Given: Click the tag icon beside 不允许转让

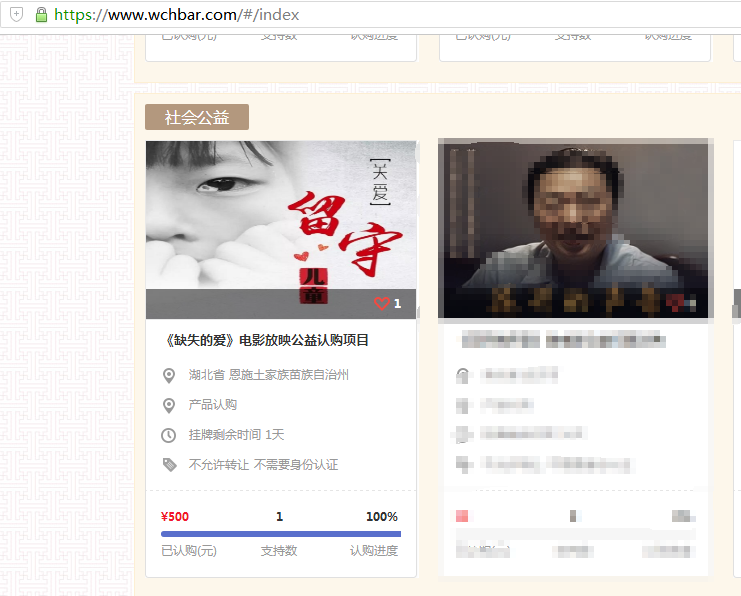Looking at the screenshot, I should (x=169, y=465).
